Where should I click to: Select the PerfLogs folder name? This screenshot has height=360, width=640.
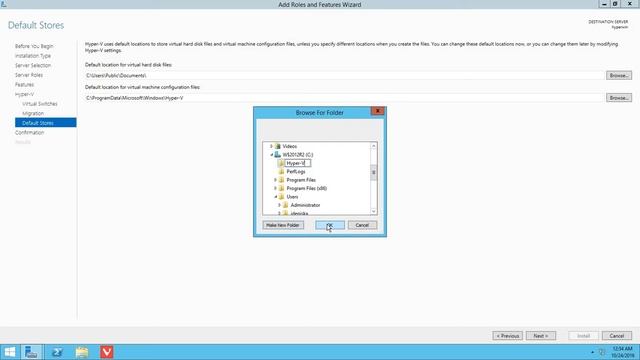pyautogui.click(x=296, y=171)
